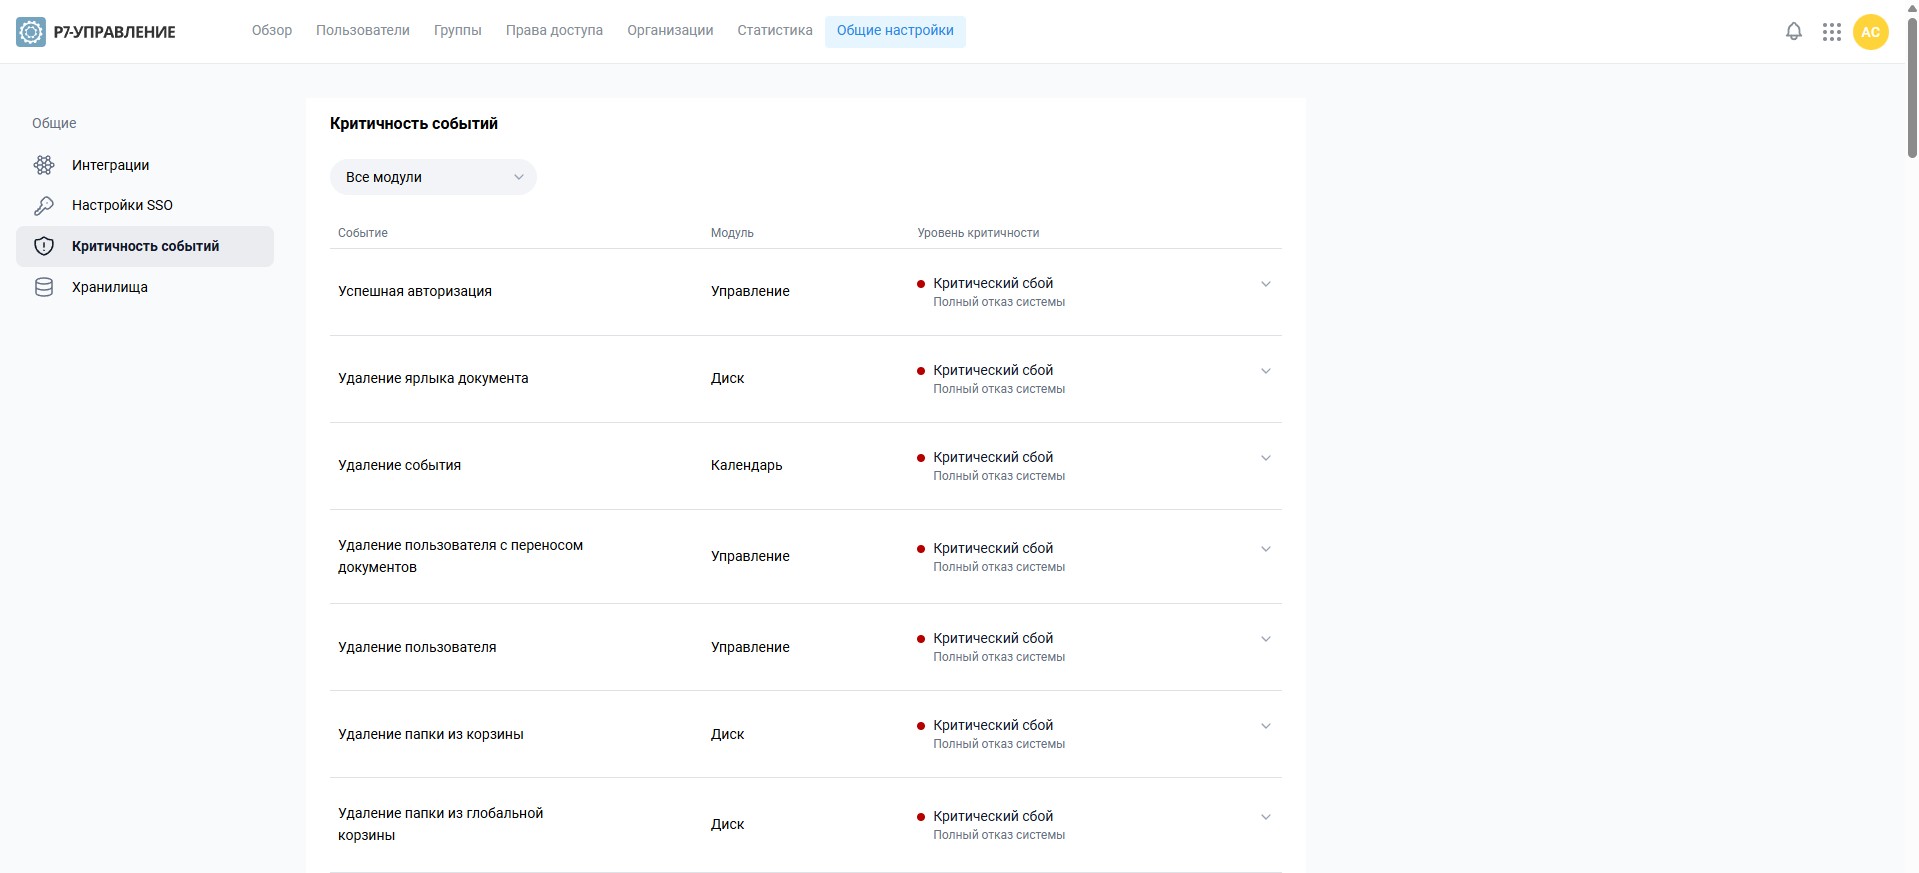Click the Критичность событий shield icon

(44, 246)
